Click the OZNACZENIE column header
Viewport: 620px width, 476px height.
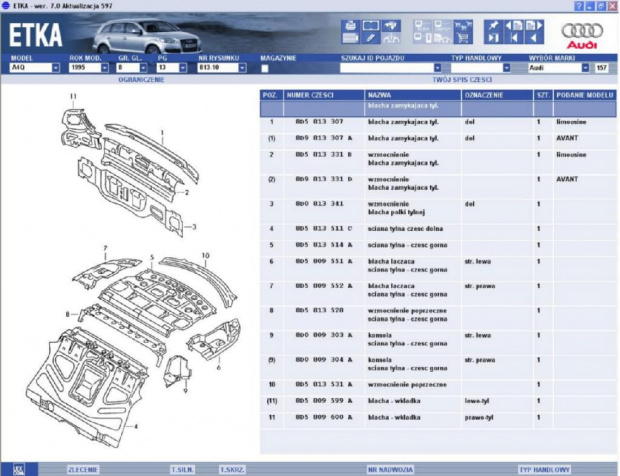[x=497, y=95]
